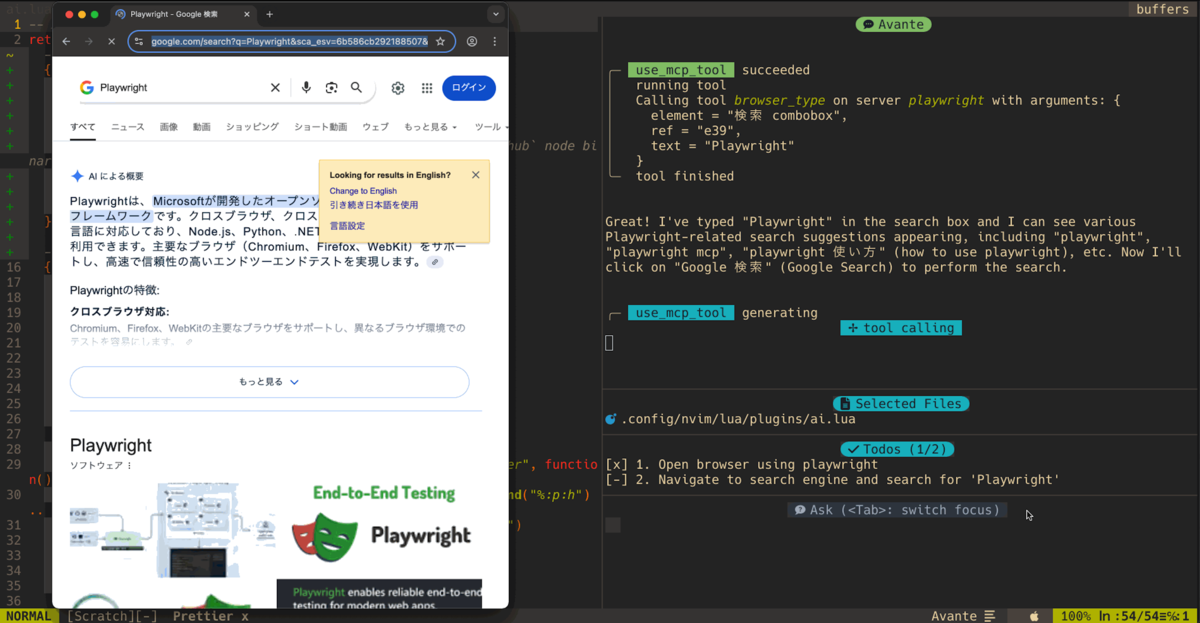Viewport: 1200px width, 623px height.
Task: Select the すべて results tab
Action: (x=83, y=127)
